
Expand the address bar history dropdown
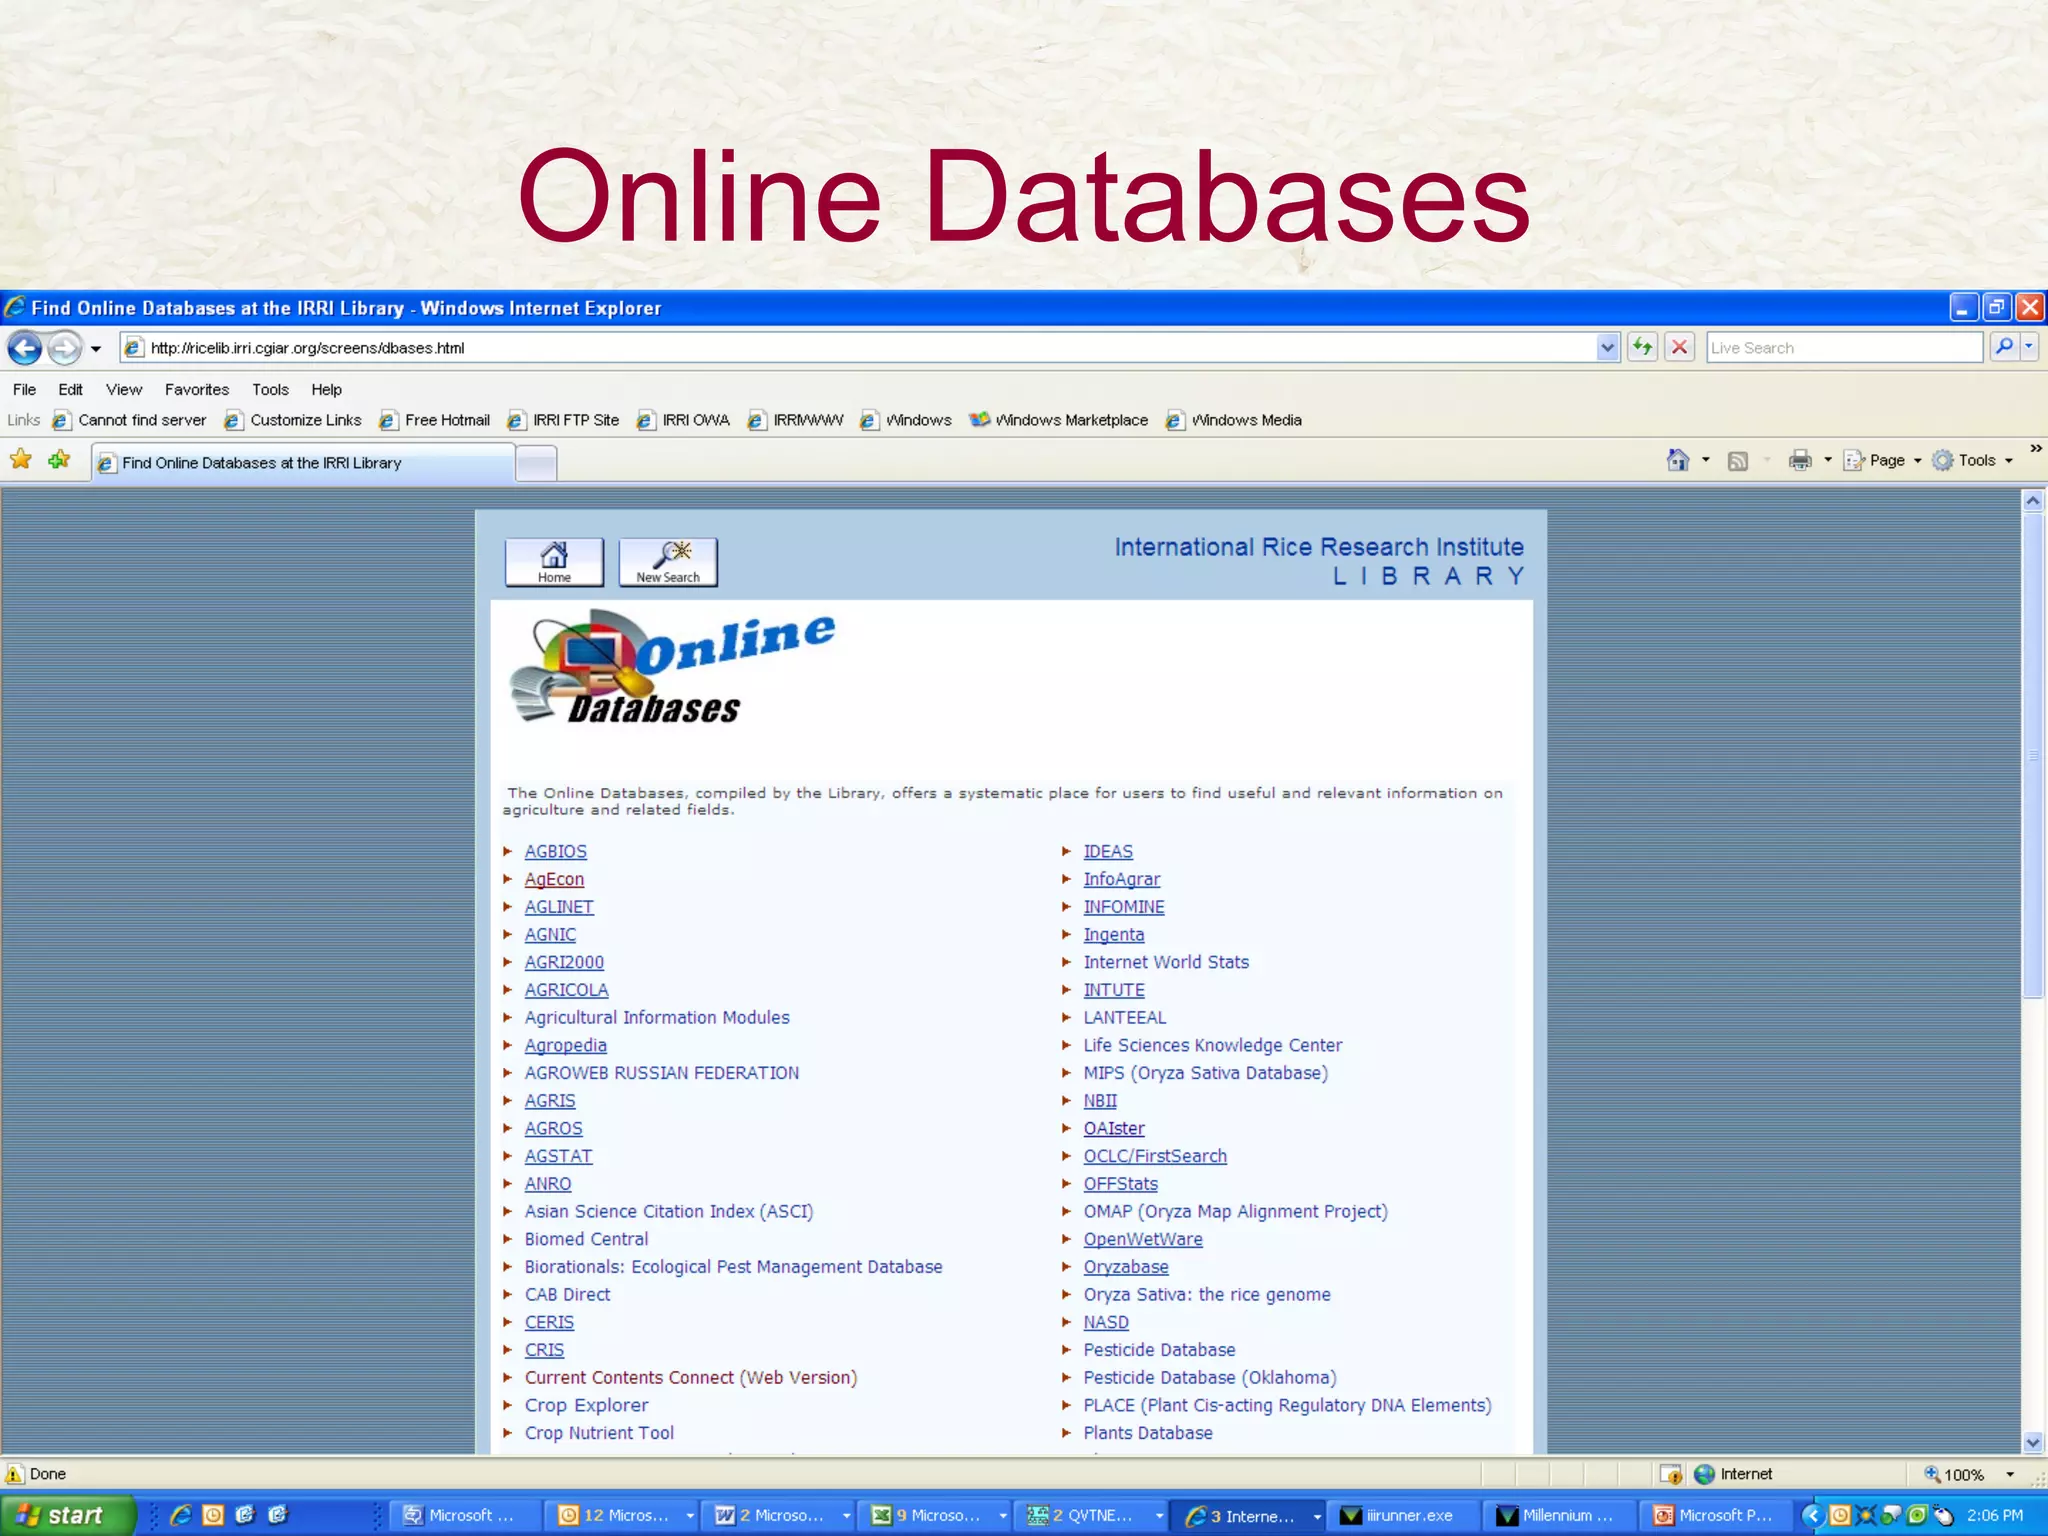[x=1607, y=348]
